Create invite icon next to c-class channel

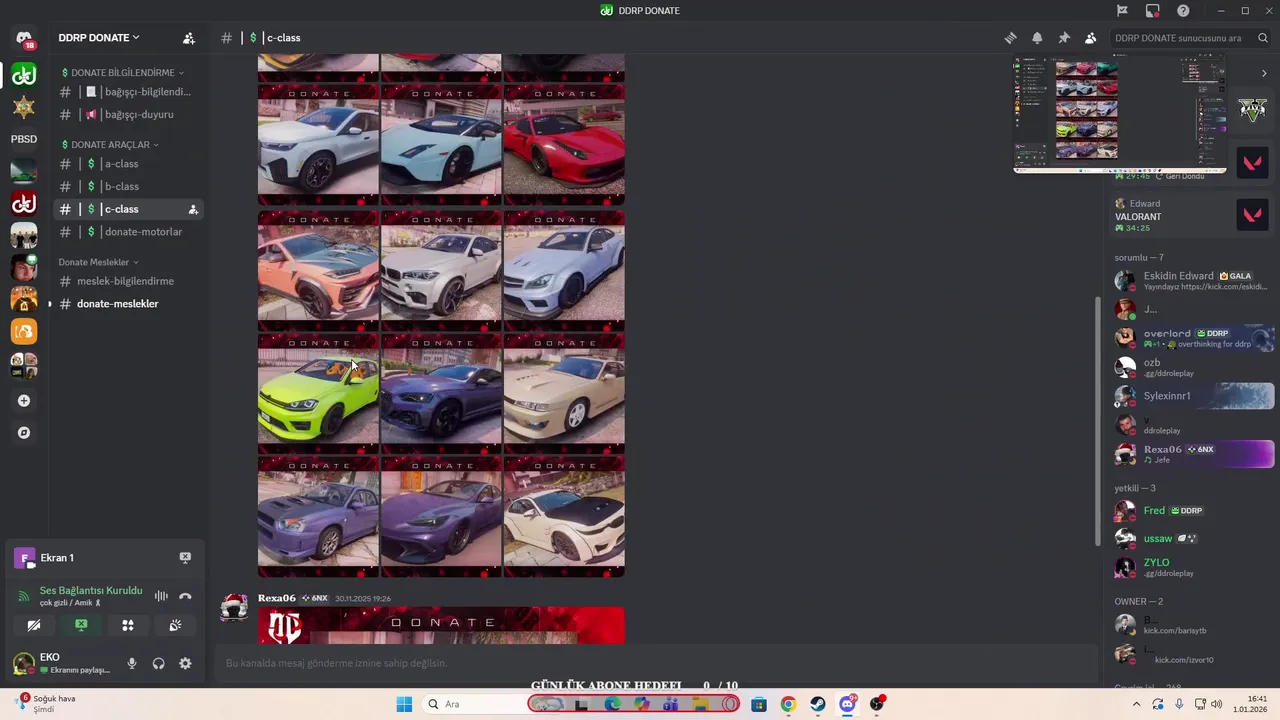pyautogui.click(x=192, y=209)
